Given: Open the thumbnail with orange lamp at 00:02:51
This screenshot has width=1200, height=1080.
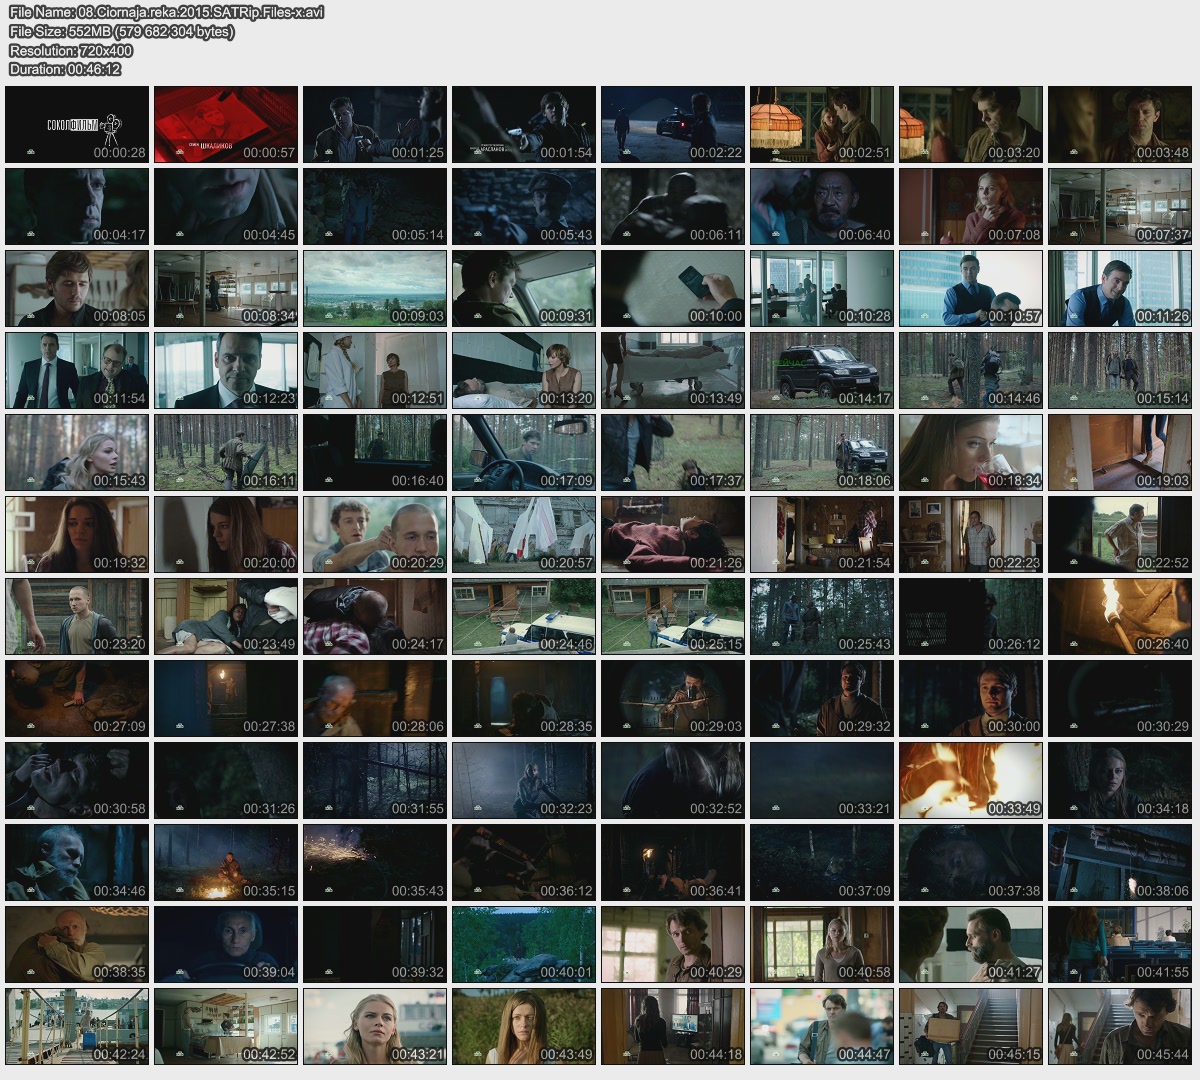Looking at the screenshot, I should tap(822, 124).
